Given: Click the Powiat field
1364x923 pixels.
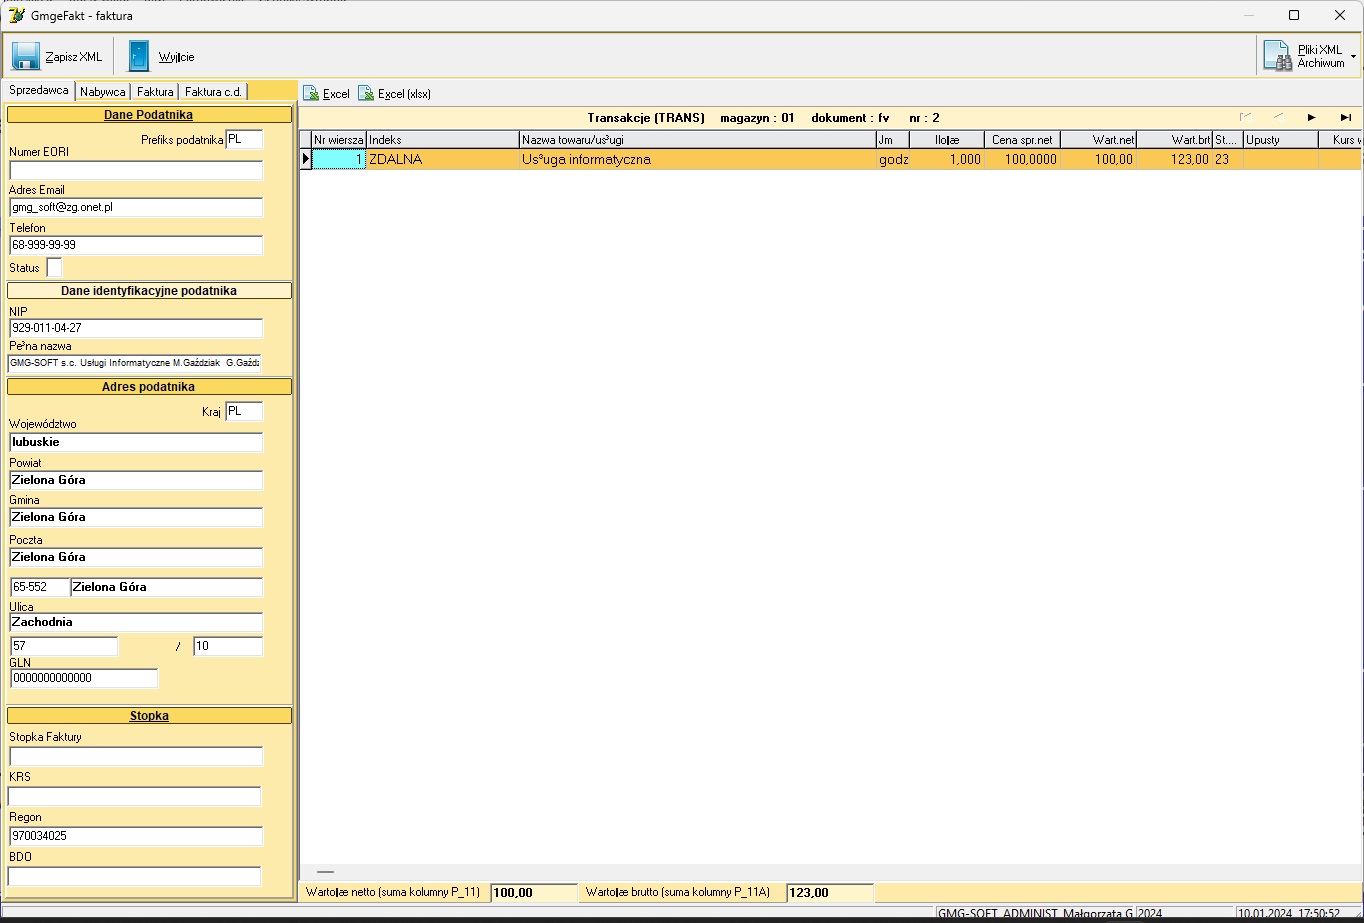Looking at the screenshot, I should click(136, 480).
